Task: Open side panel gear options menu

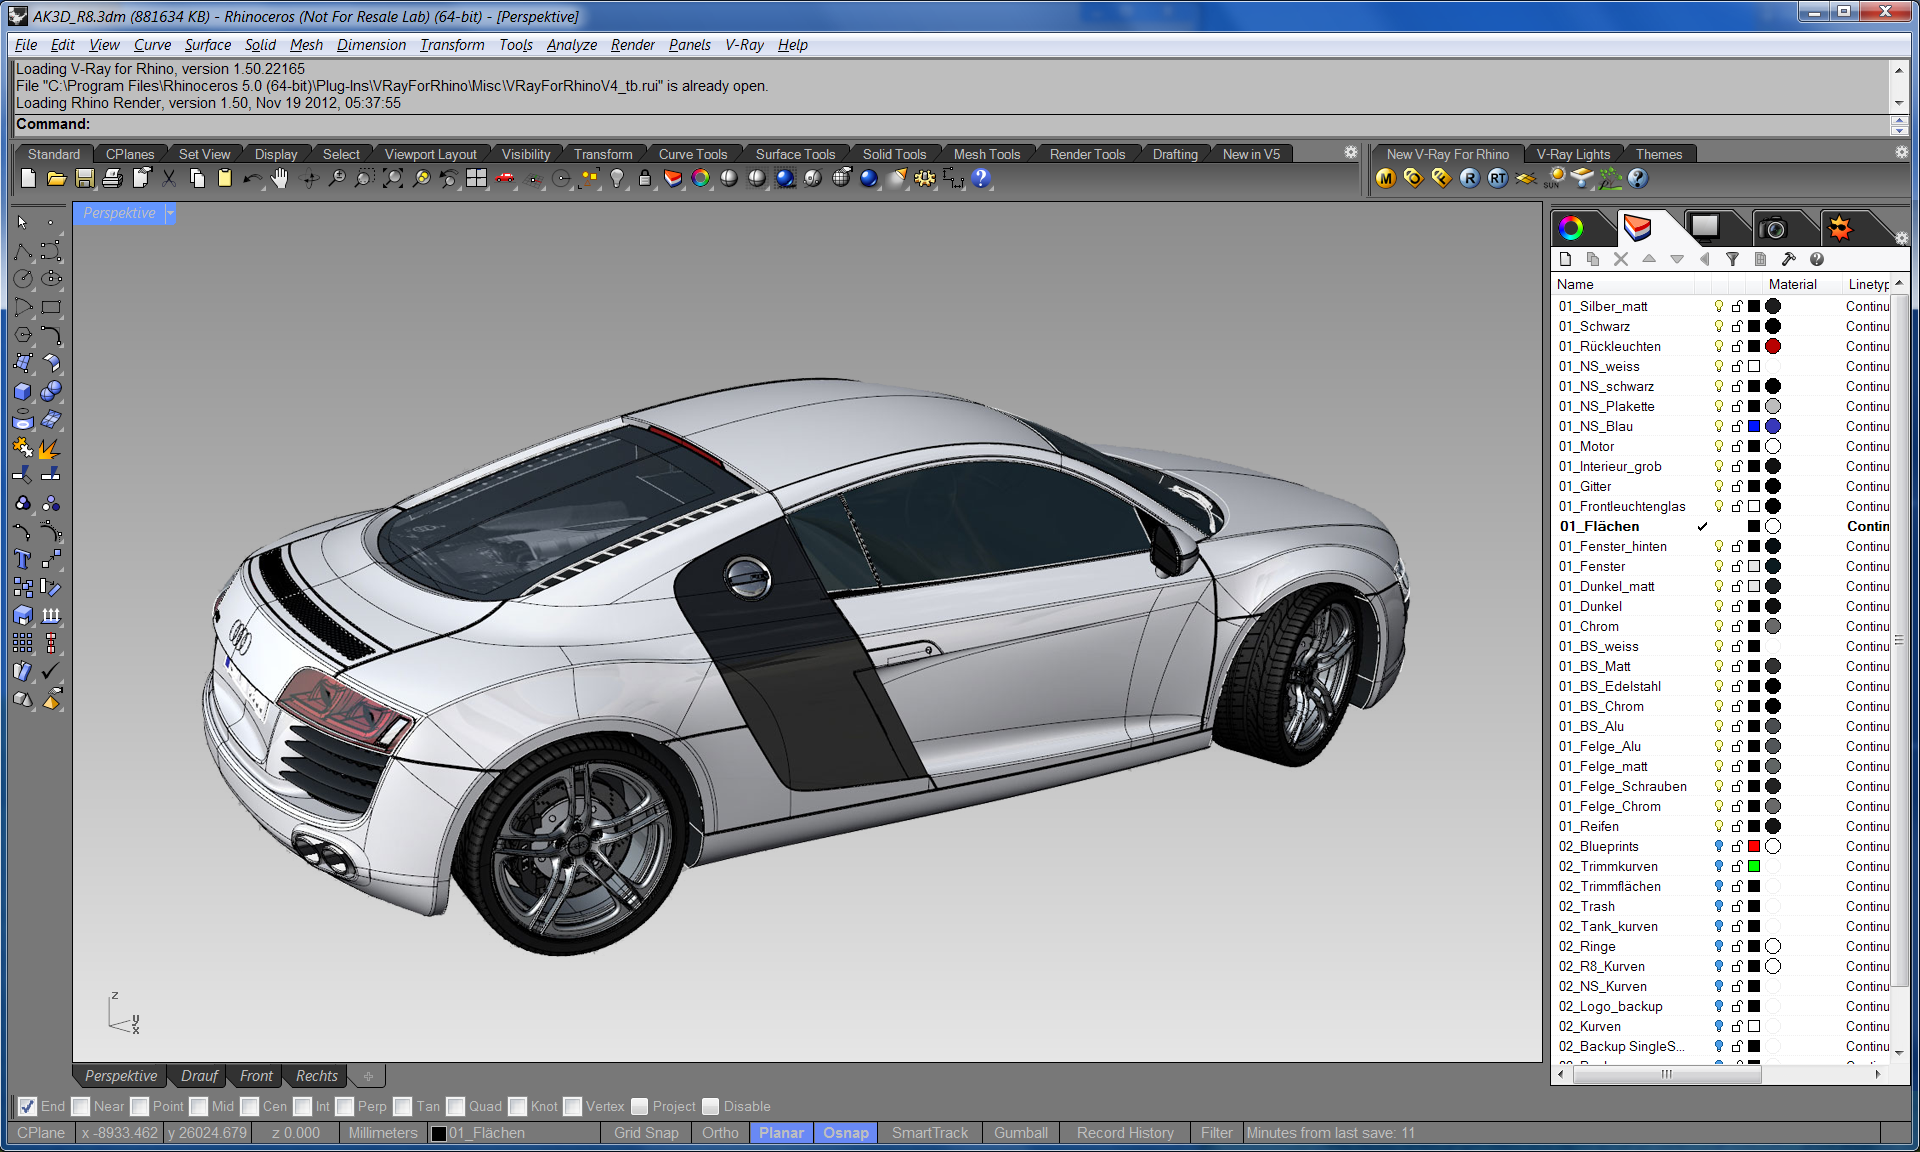Action: coord(1902,238)
